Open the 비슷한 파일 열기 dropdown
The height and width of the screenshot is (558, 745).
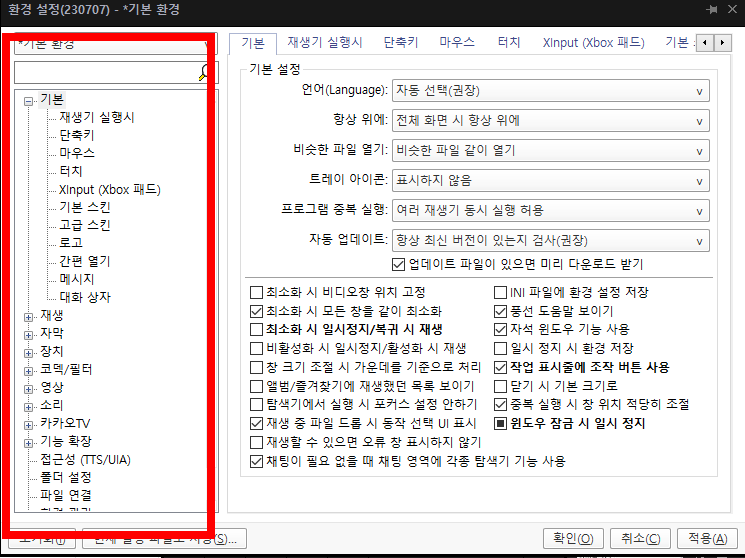click(x=551, y=151)
